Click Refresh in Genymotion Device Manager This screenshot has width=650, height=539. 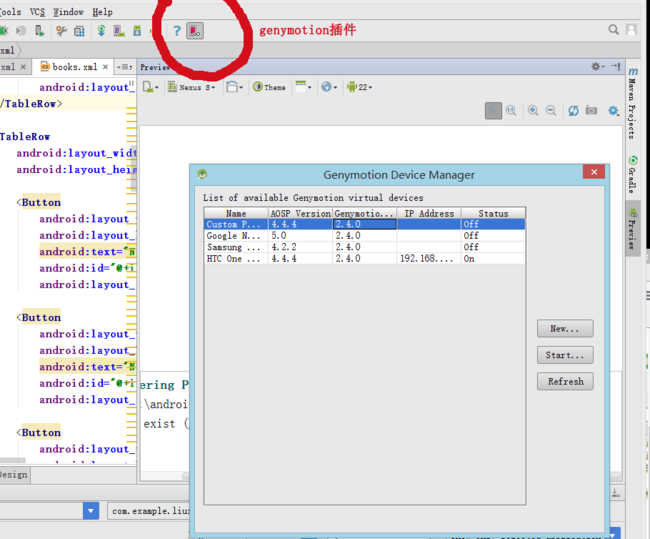pyautogui.click(x=565, y=381)
